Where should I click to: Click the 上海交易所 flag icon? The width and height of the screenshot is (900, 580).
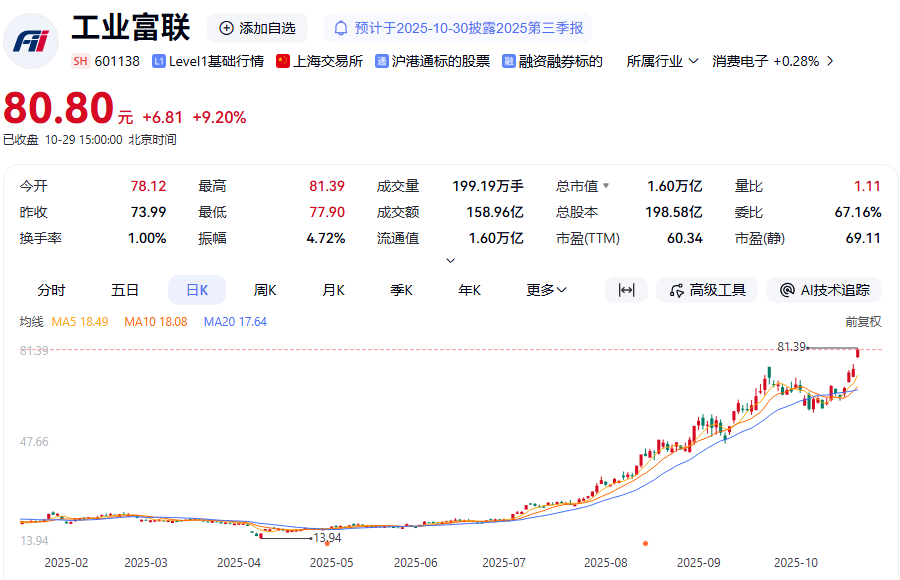283,61
